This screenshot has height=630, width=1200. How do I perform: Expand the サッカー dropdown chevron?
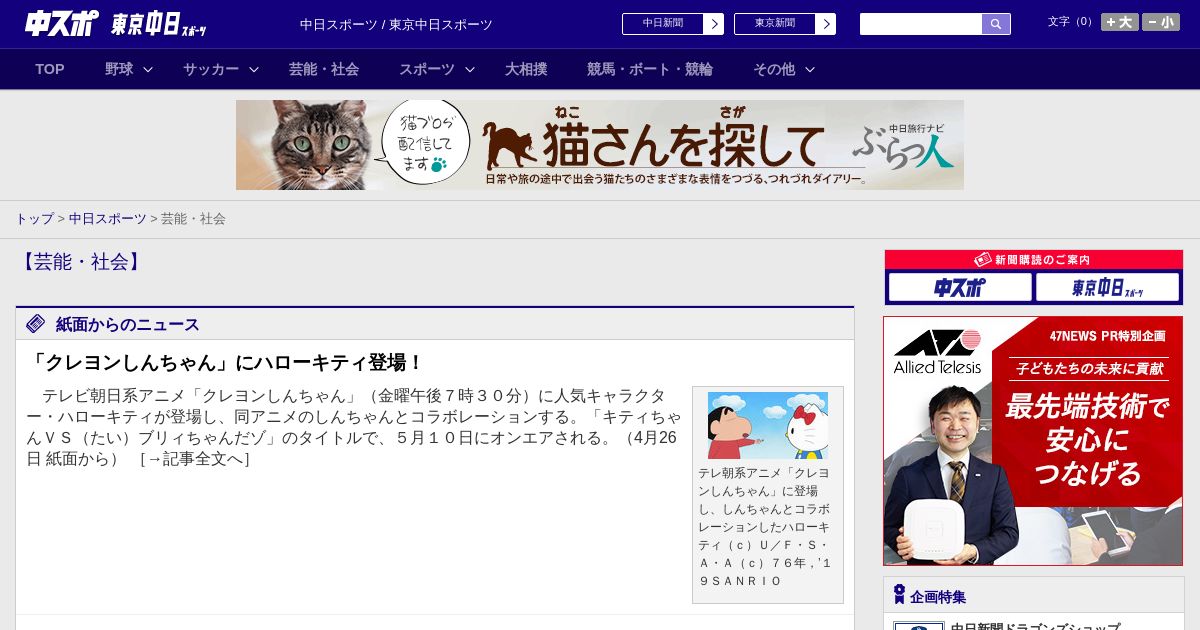(254, 69)
